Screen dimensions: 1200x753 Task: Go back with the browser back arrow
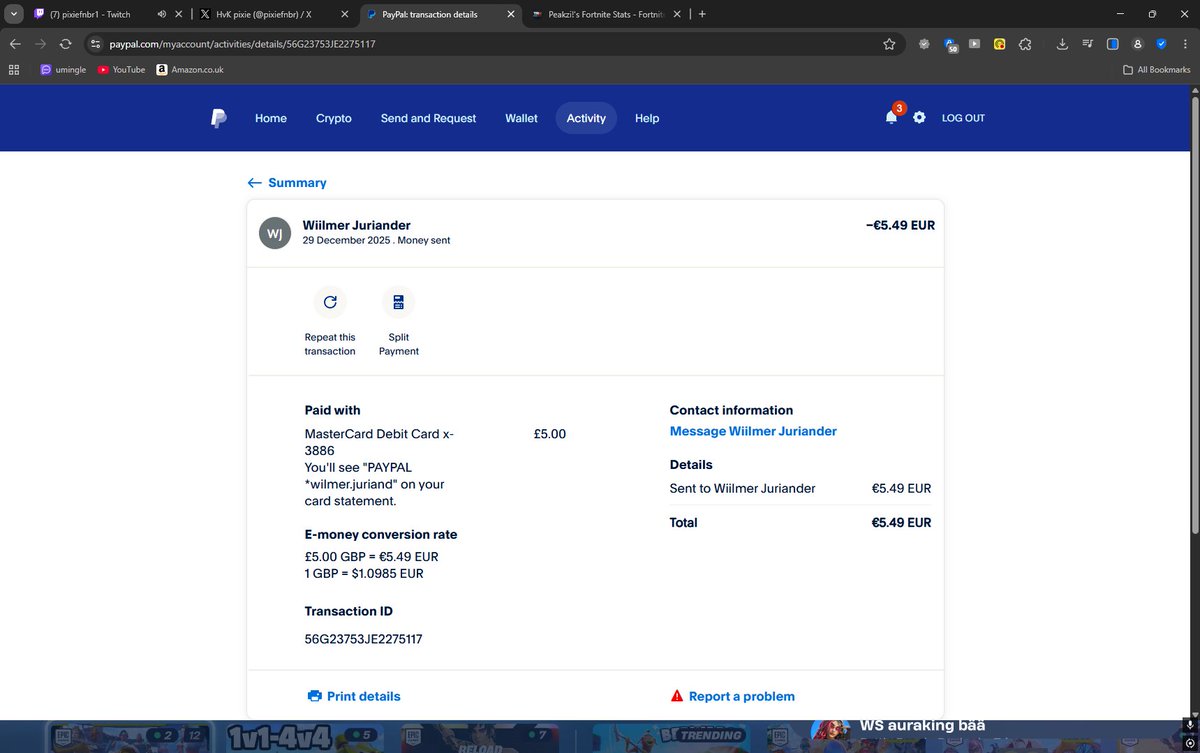15,44
